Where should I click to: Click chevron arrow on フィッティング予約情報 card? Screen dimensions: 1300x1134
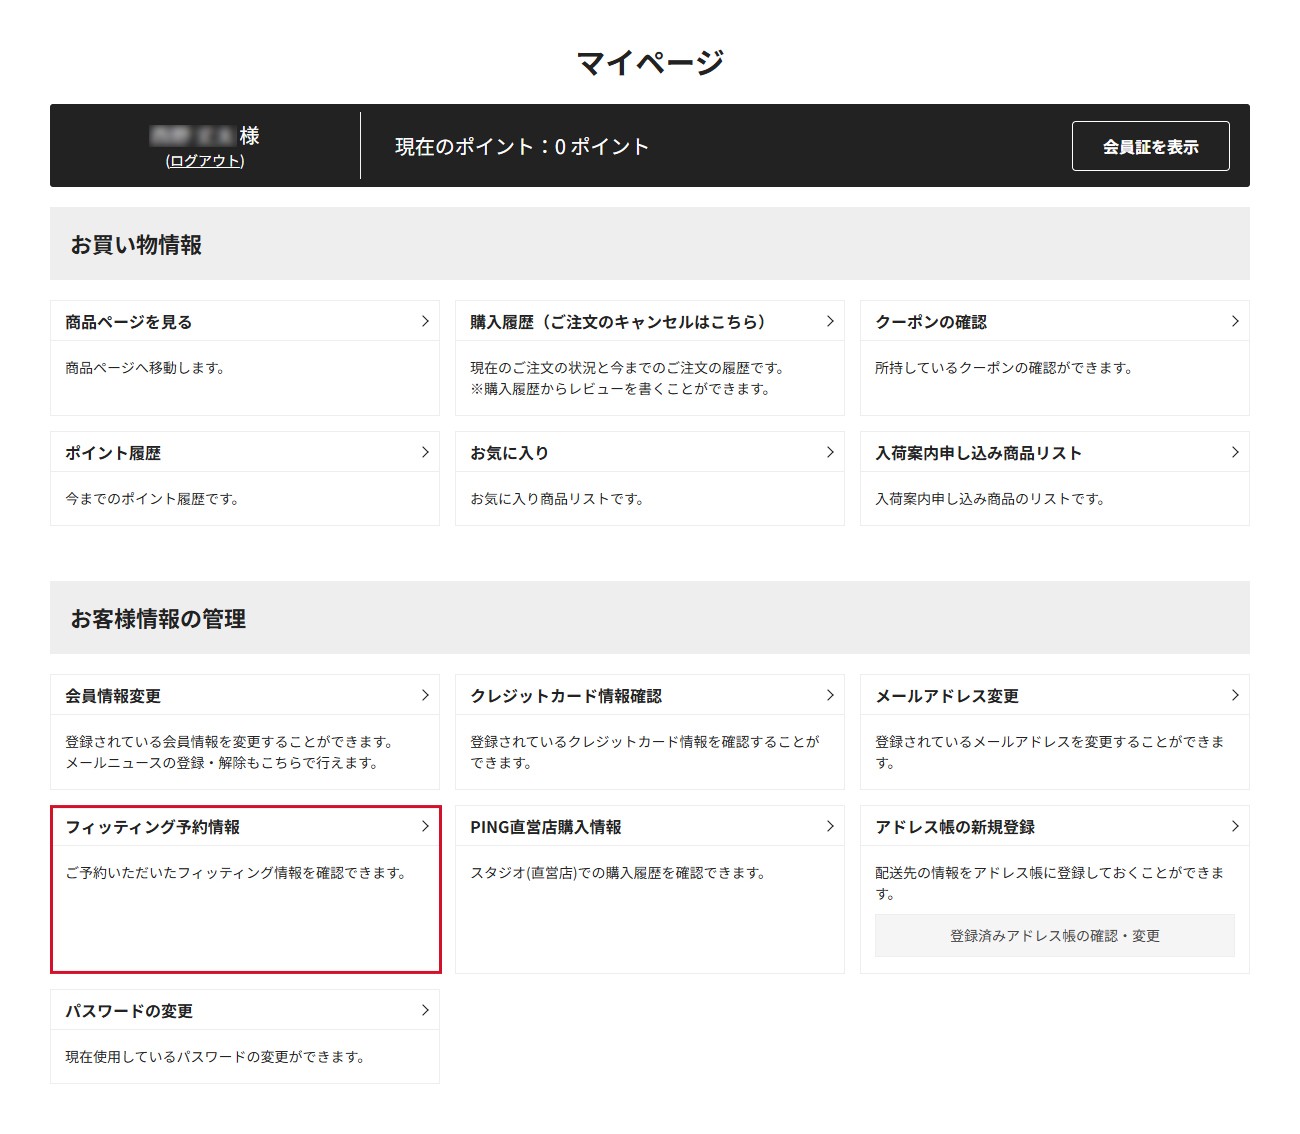pyautogui.click(x=425, y=826)
